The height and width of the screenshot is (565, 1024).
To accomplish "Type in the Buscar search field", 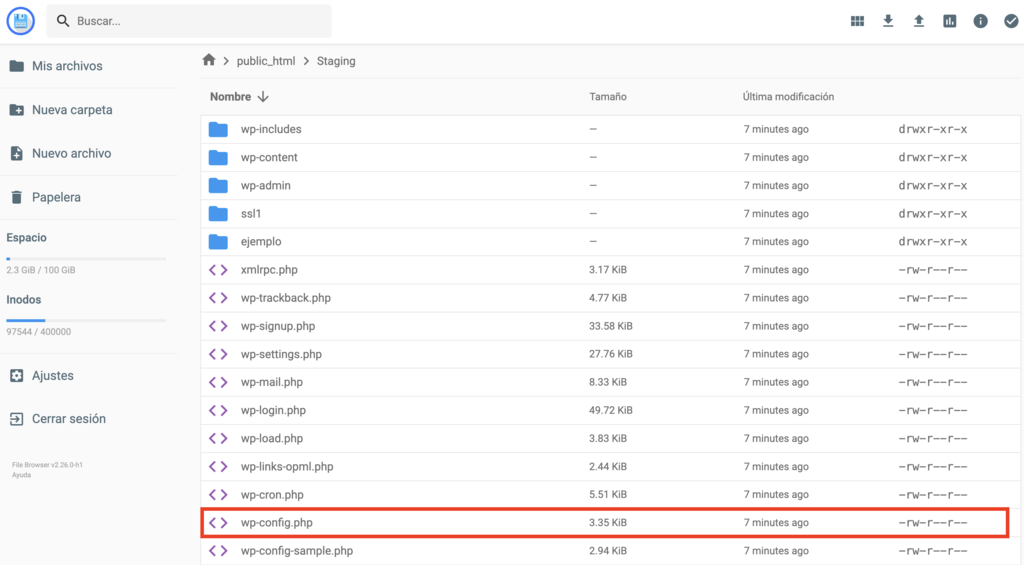I will click(200, 21).
